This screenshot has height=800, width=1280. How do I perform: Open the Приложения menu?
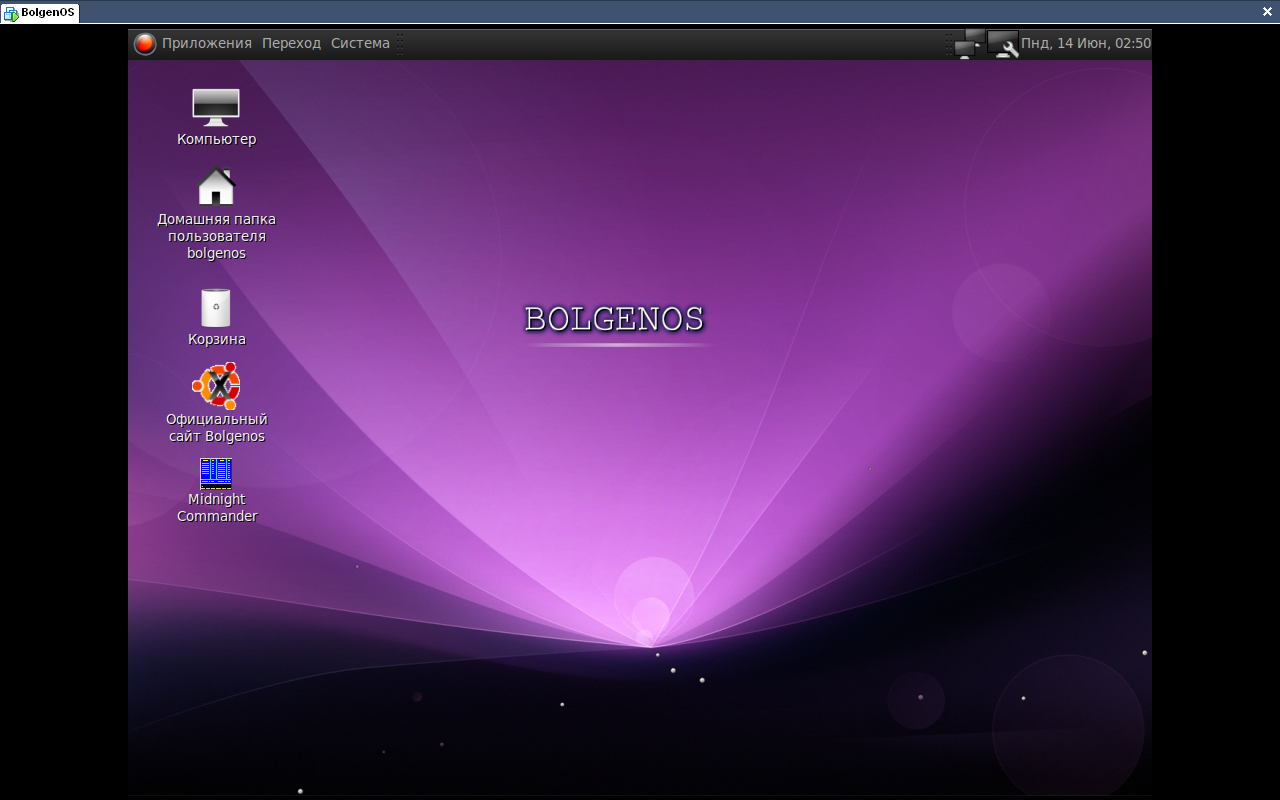tap(207, 44)
